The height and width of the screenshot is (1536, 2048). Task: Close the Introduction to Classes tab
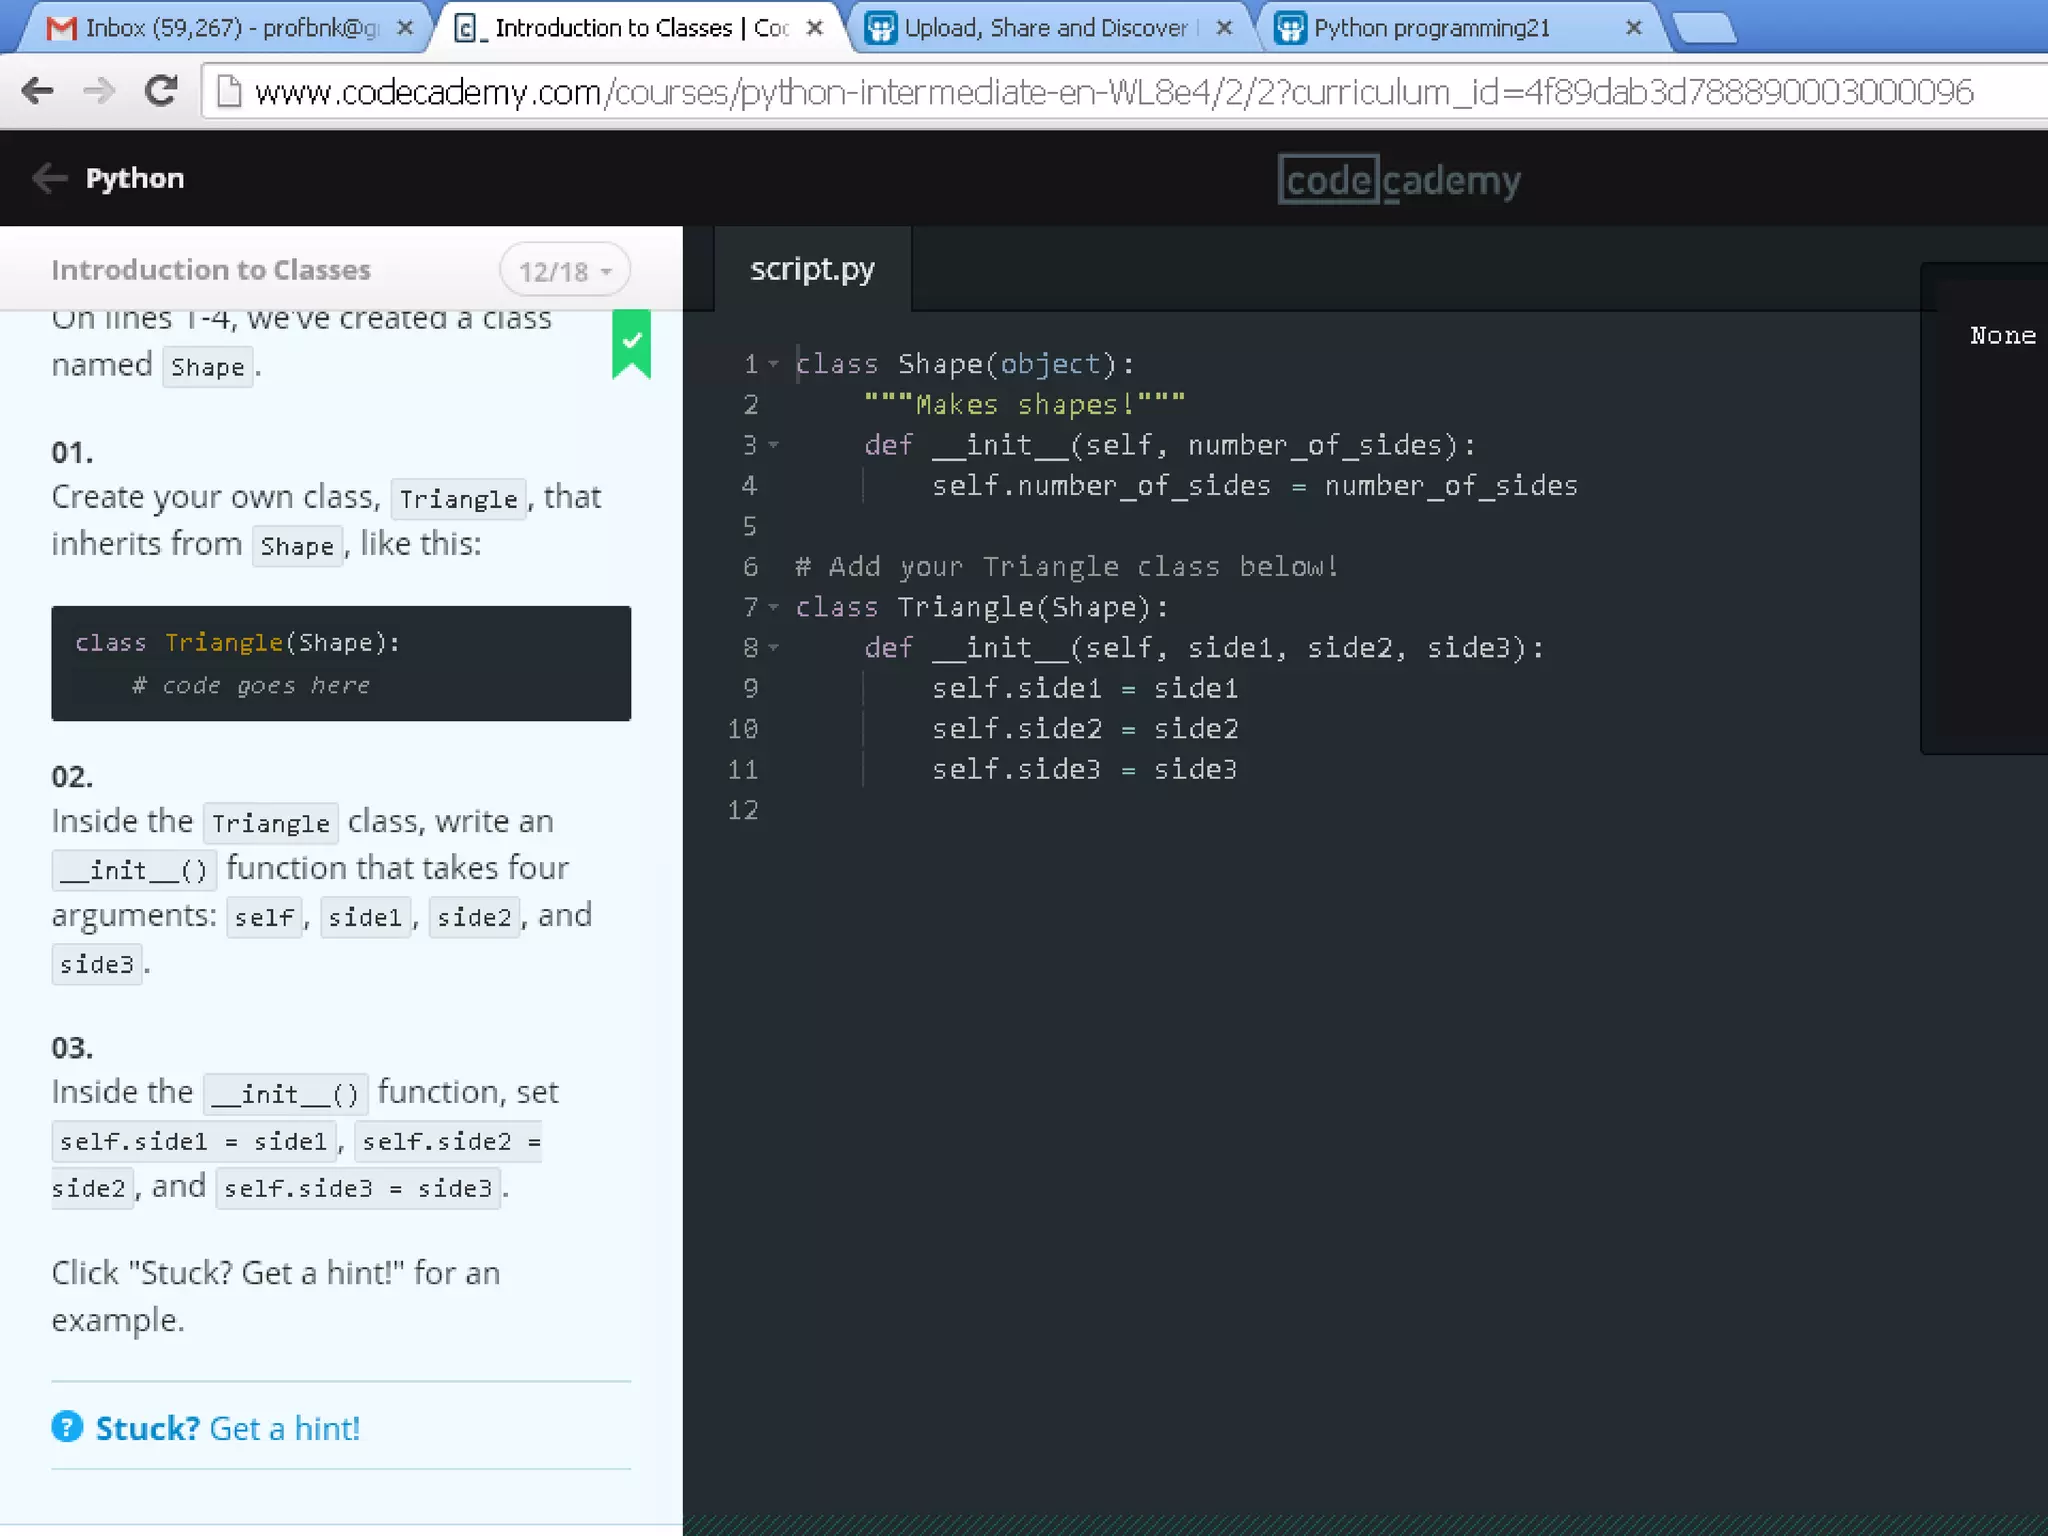coord(815,28)
